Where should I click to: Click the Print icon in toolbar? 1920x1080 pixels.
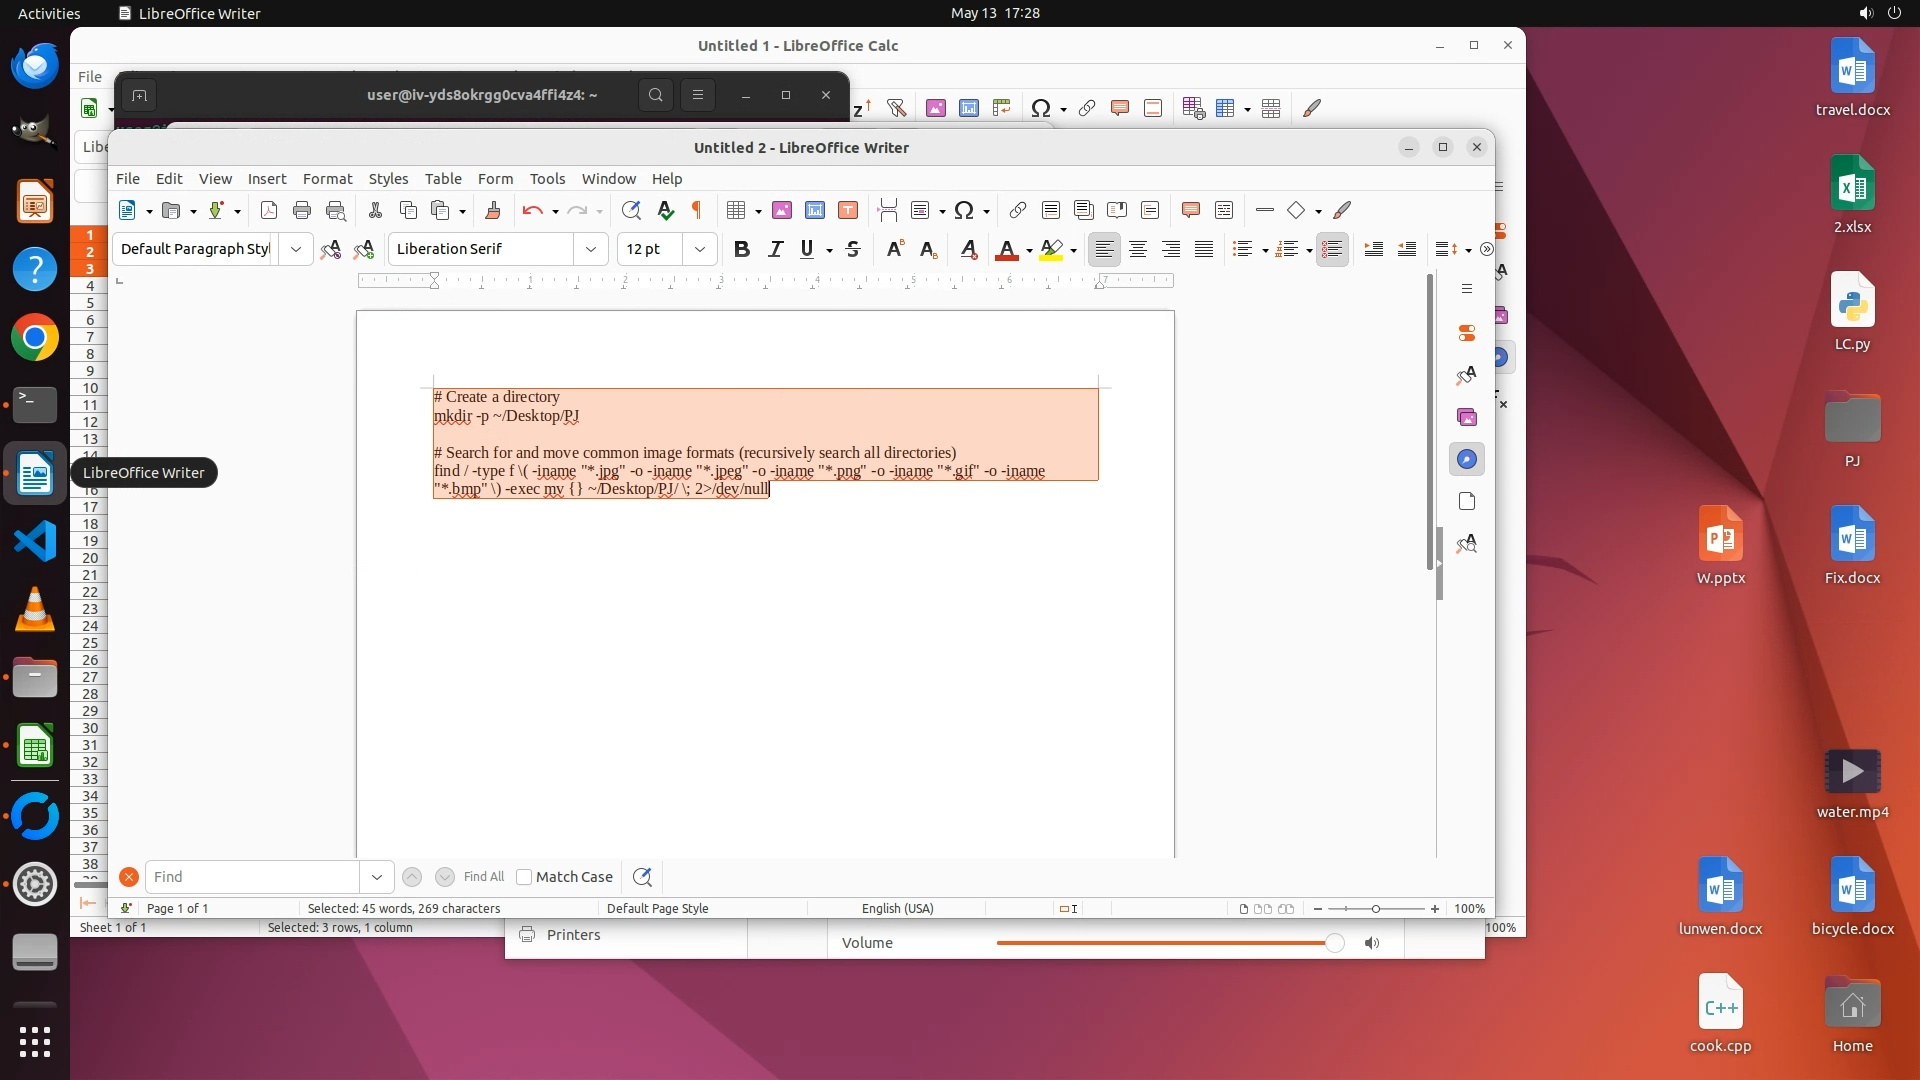(302, 210)
